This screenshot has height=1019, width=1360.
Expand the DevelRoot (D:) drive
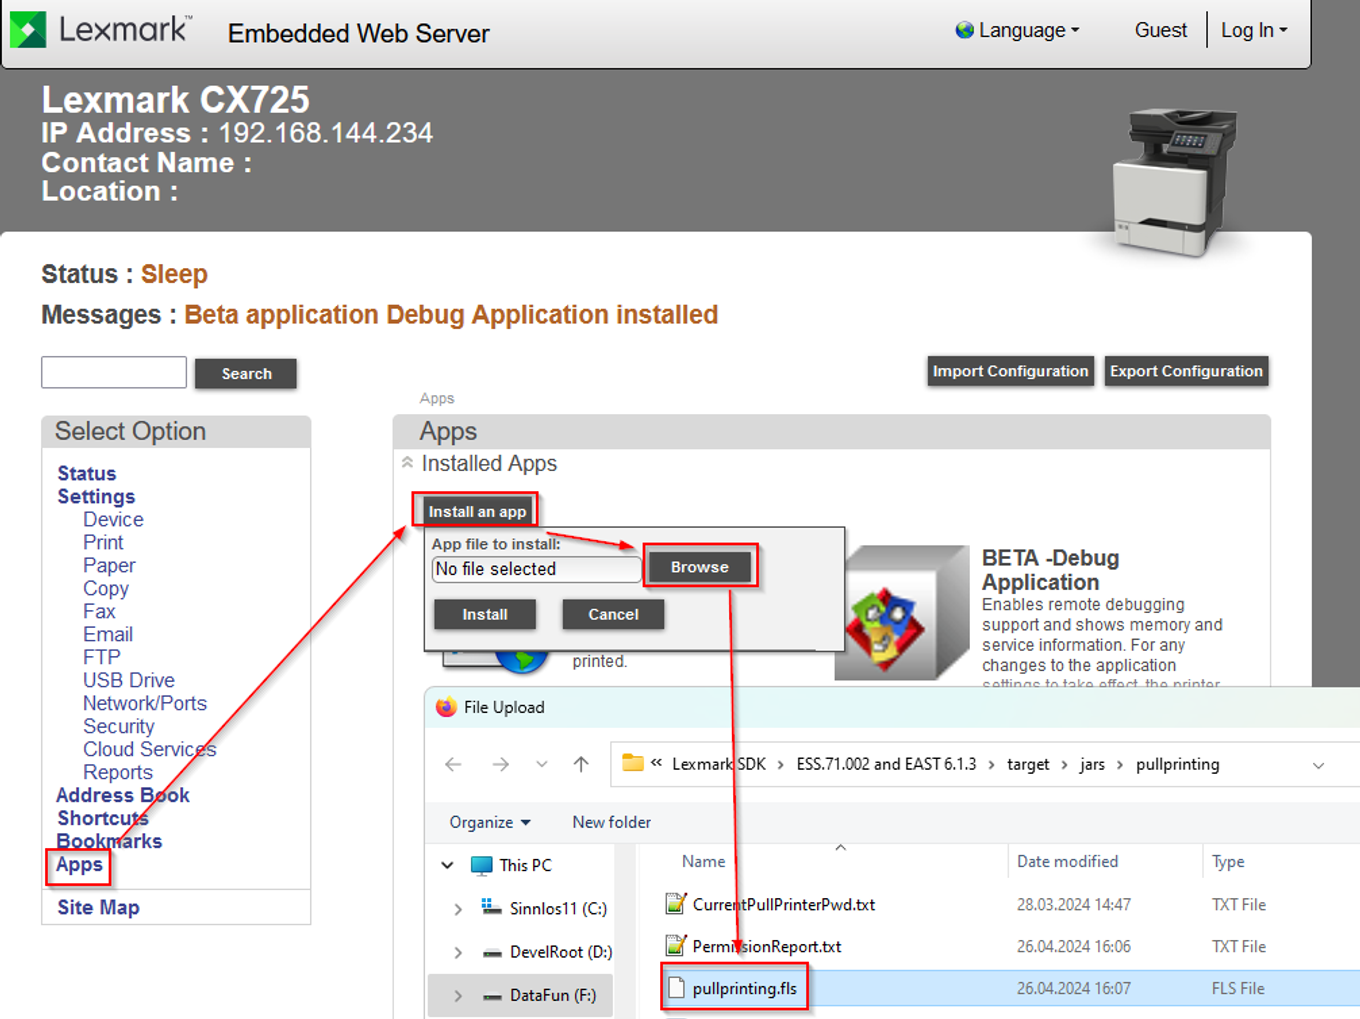click(458, 952)
